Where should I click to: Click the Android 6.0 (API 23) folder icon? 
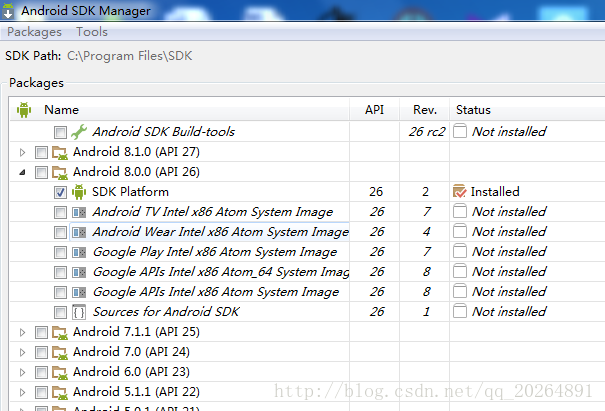click(60, 372)
